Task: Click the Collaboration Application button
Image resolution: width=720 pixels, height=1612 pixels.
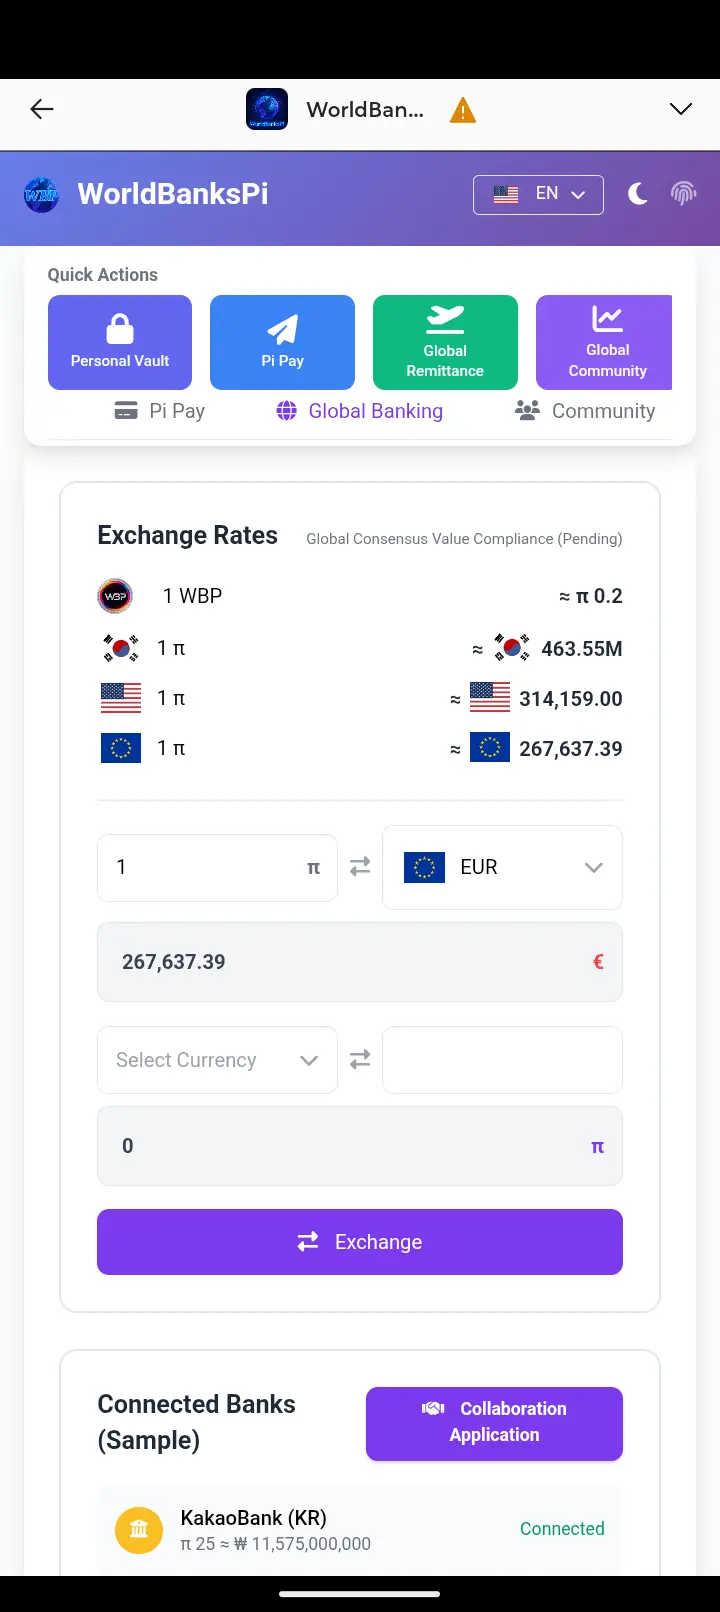Action: [x=494, y=1422]
